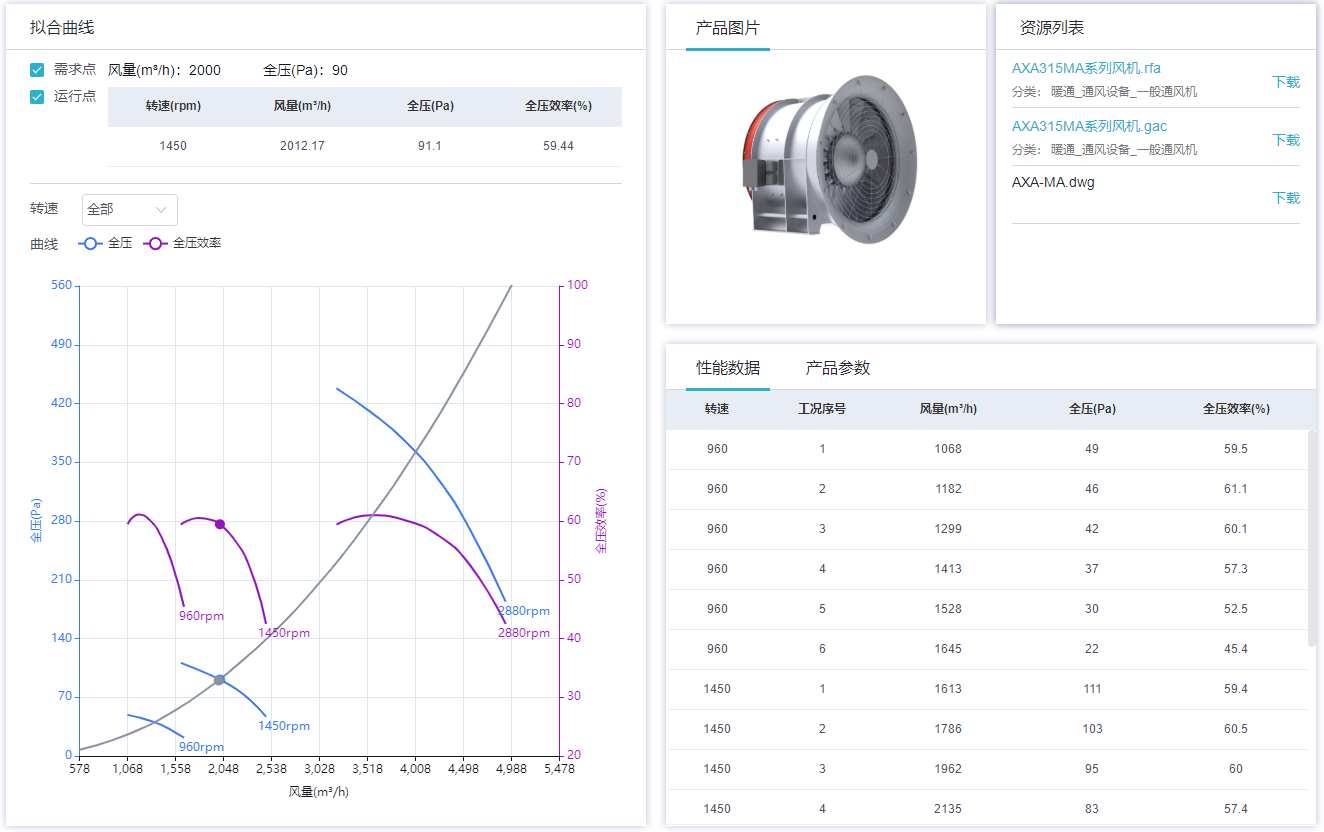
Task: Uncheck the 运行点 checkbox
Action: pyautogui.click(x=37, y=97)
